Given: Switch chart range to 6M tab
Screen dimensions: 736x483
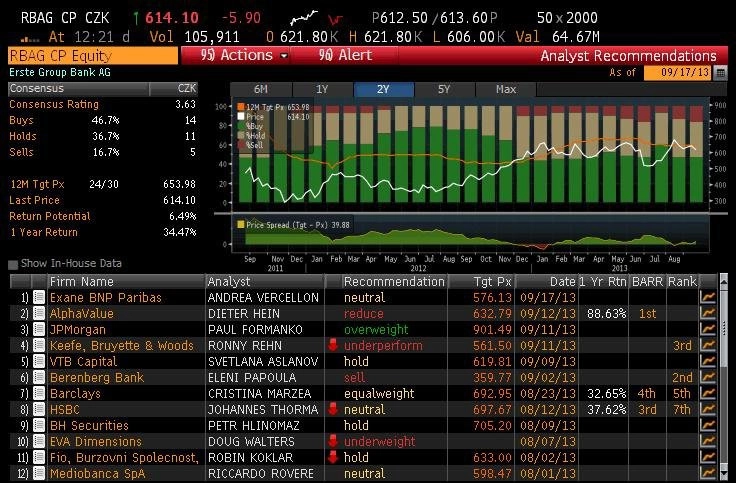Looking at the screenshot, I should [x=261, y=89].
